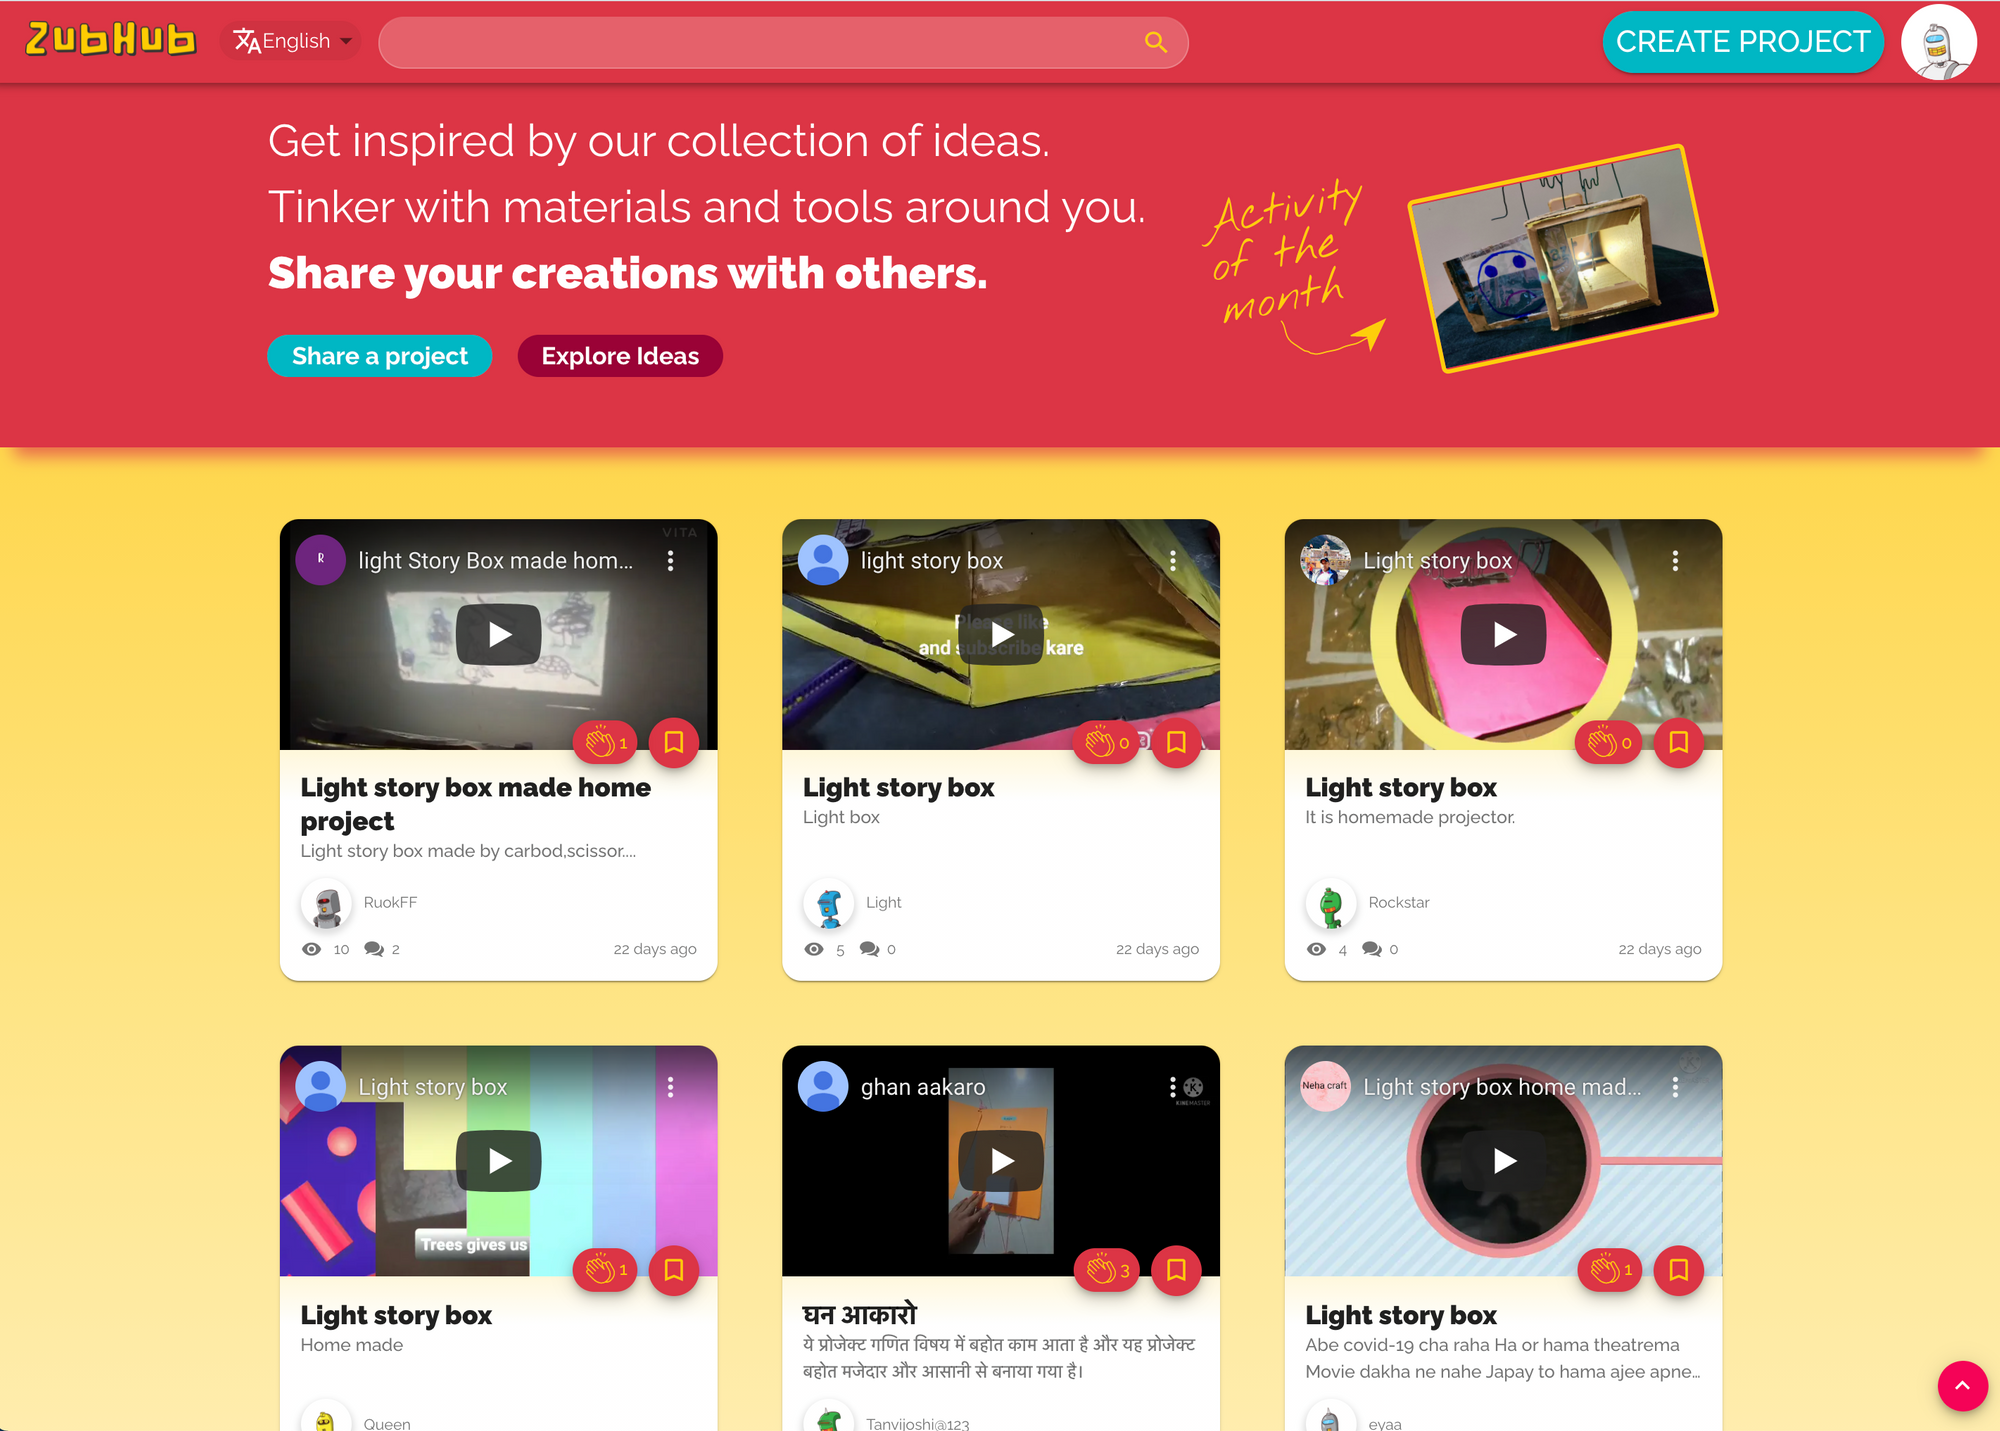
Task: Open more options on light Story Box video
Action: [x=671, y=561]
